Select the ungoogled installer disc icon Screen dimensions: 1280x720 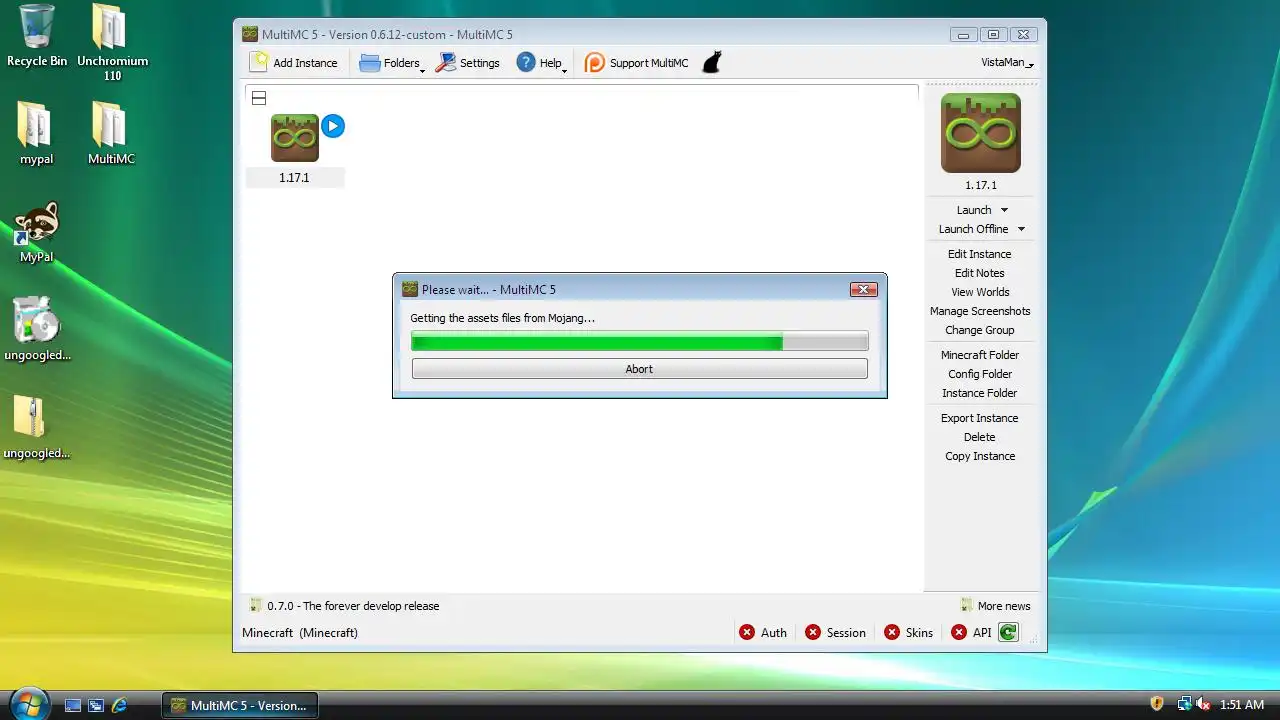(x=37, y=329)
